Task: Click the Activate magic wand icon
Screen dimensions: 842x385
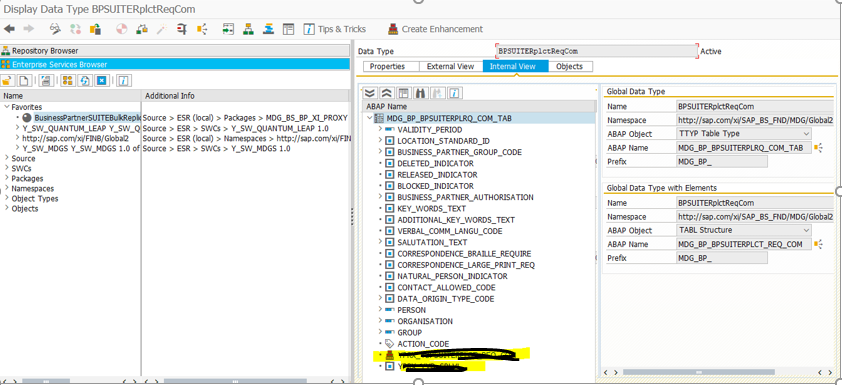Action: coord(162,29)
